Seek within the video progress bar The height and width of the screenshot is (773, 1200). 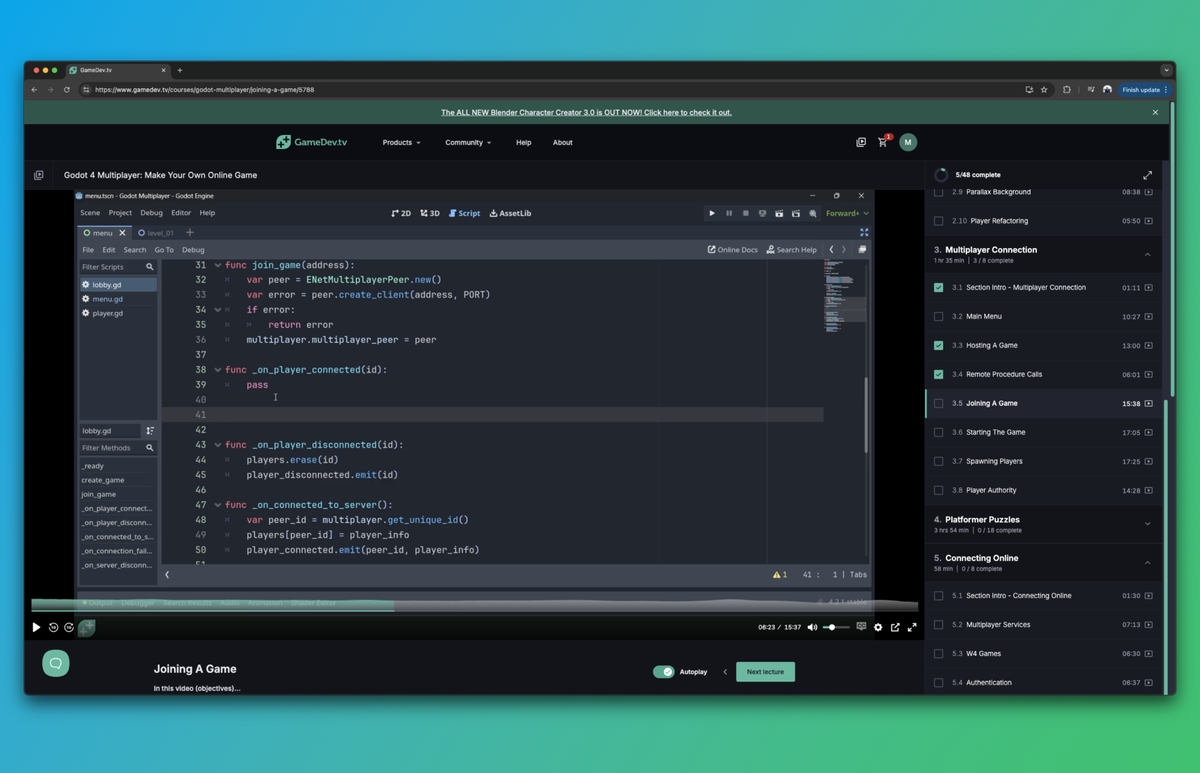[x=475, y=606]
